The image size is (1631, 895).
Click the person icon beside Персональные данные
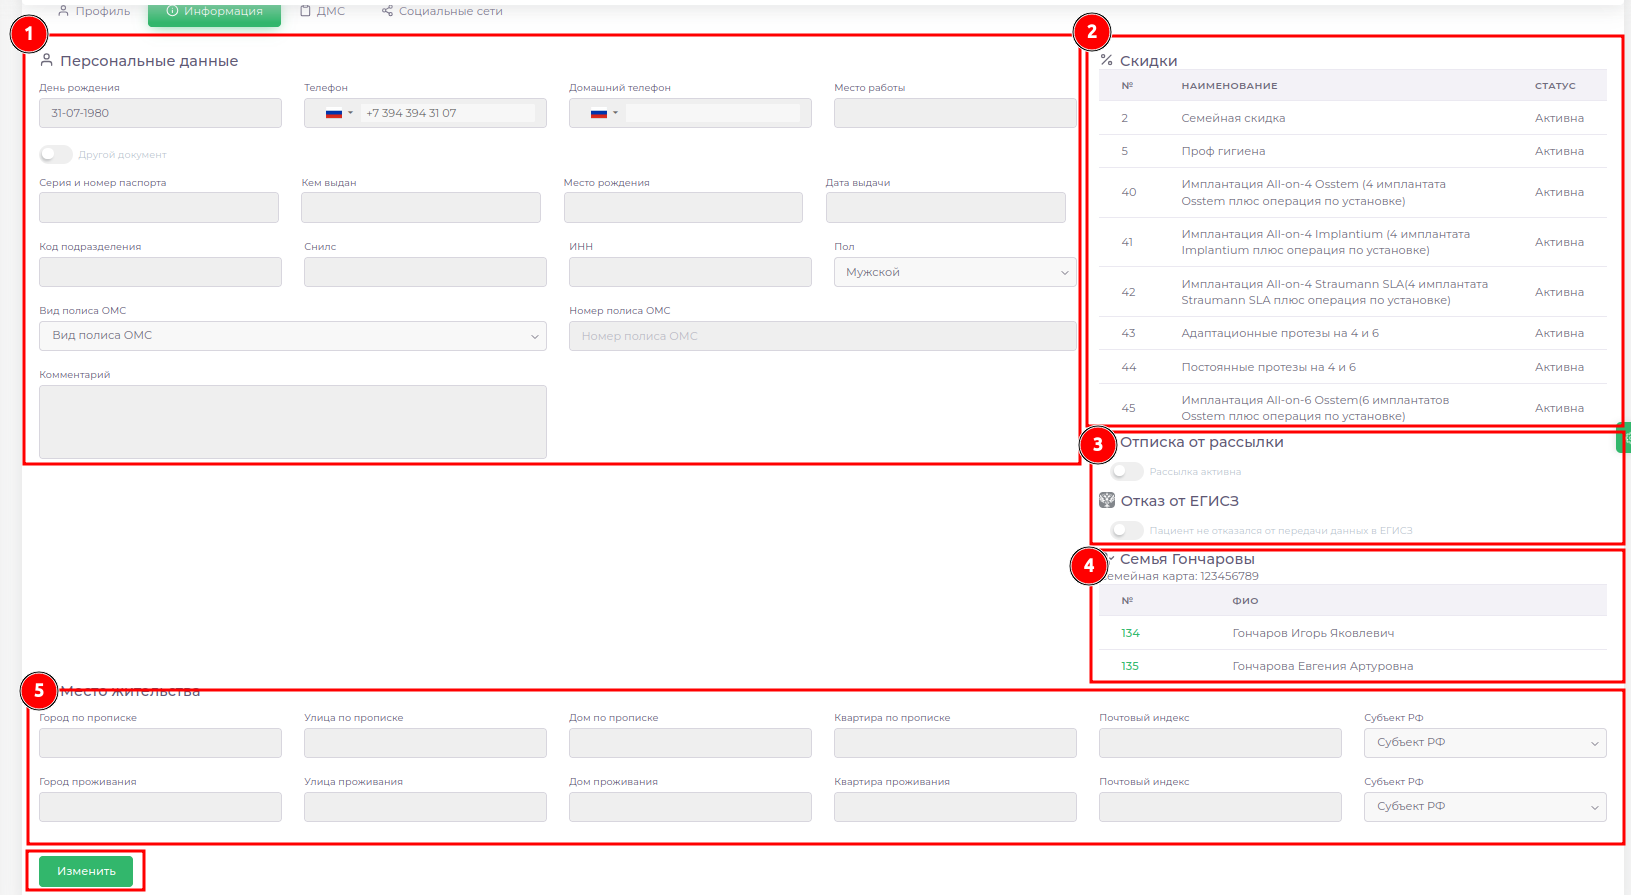pos(46,60)
